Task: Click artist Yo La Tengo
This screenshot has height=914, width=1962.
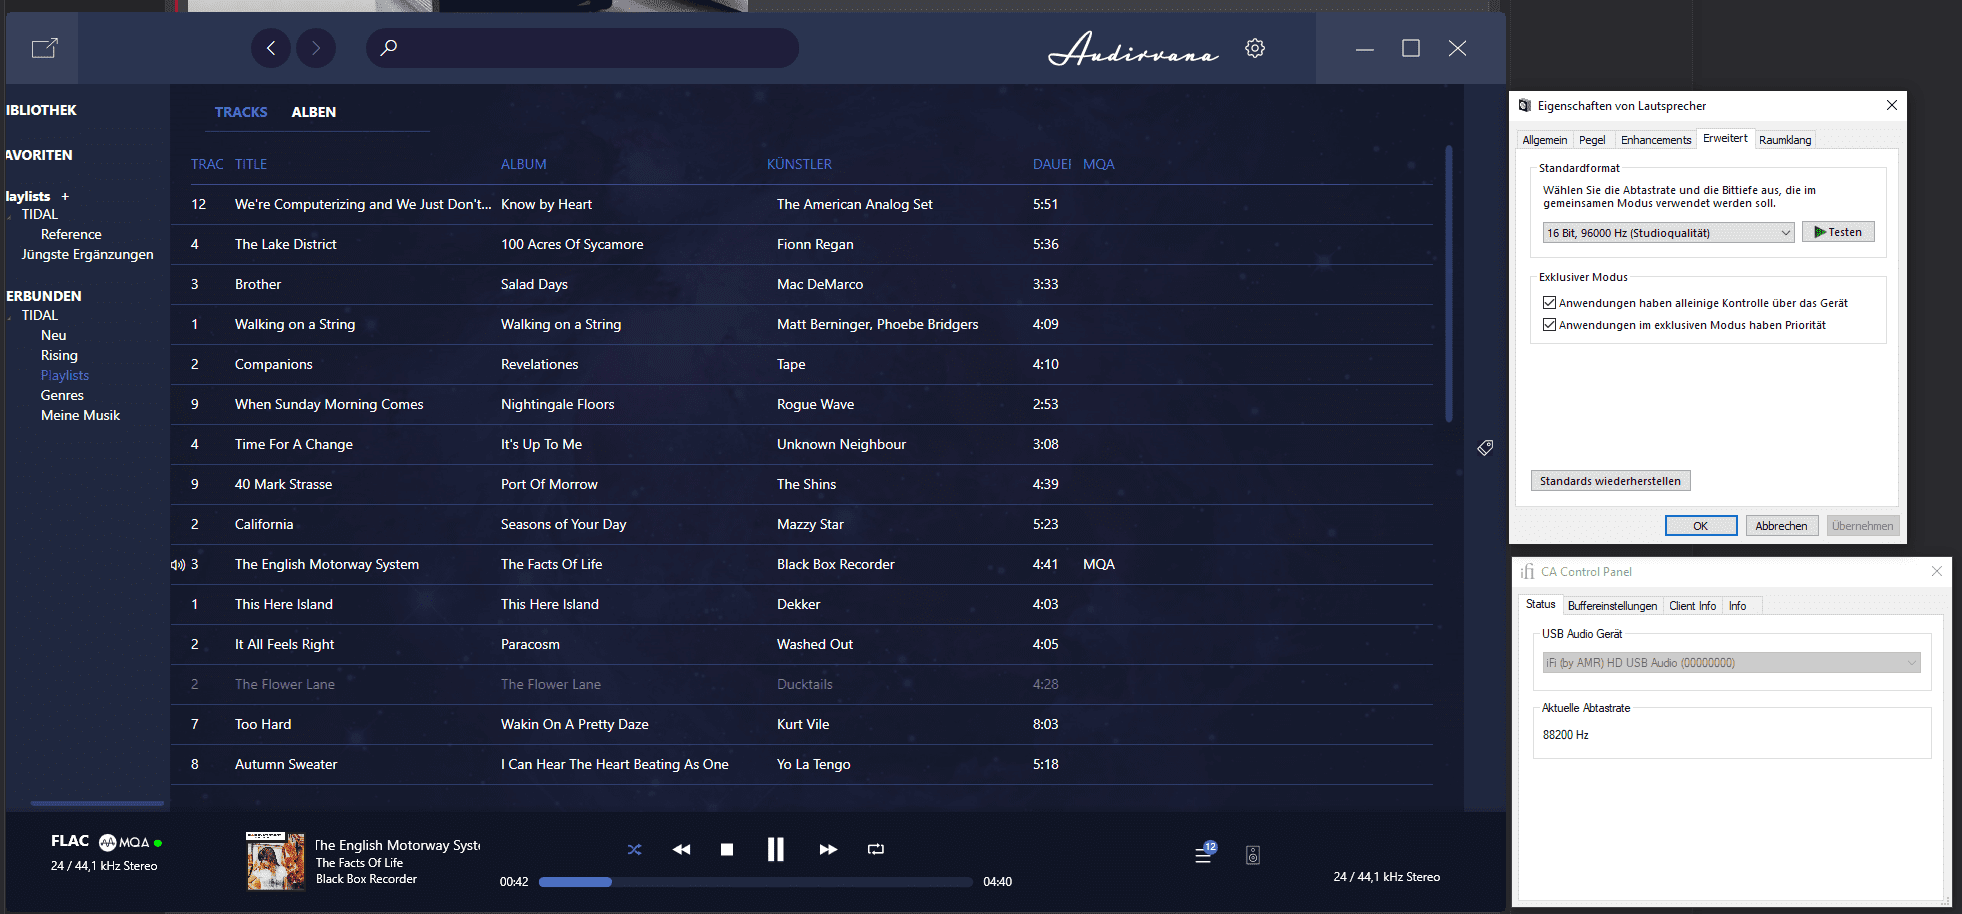Action: click(x=814, y=764)
